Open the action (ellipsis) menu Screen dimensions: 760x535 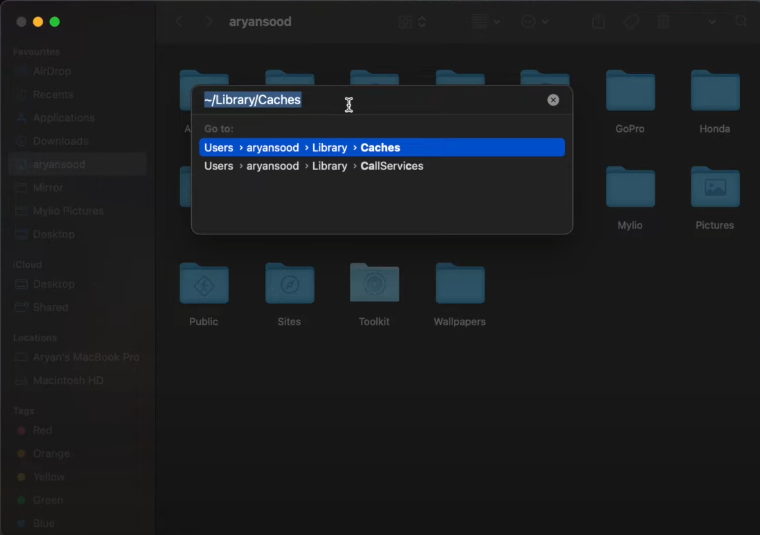tap(535, 22)
